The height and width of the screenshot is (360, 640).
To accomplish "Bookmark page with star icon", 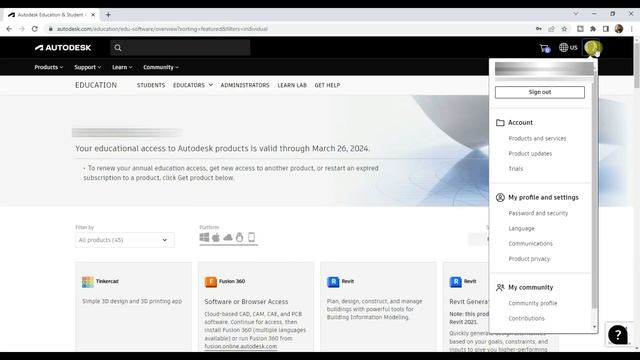I will pos(564,29).
